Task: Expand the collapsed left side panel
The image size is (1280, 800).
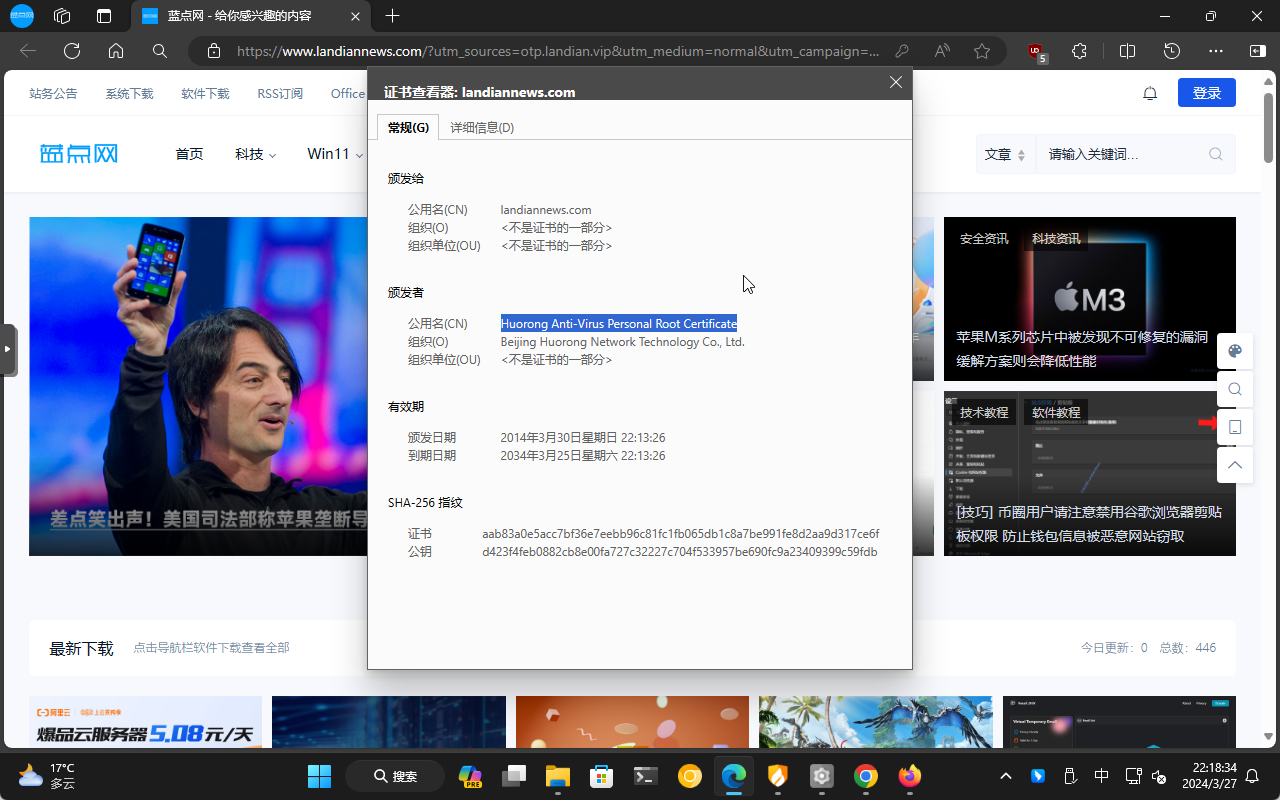Action: (x=8, y=350)
